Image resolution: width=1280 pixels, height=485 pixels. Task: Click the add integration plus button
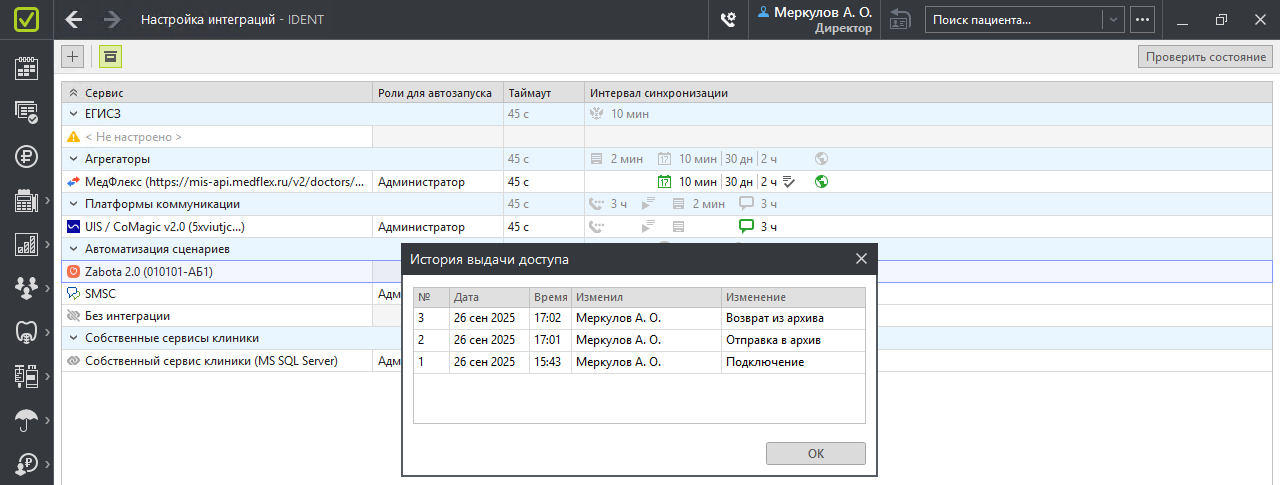[73, 57]
